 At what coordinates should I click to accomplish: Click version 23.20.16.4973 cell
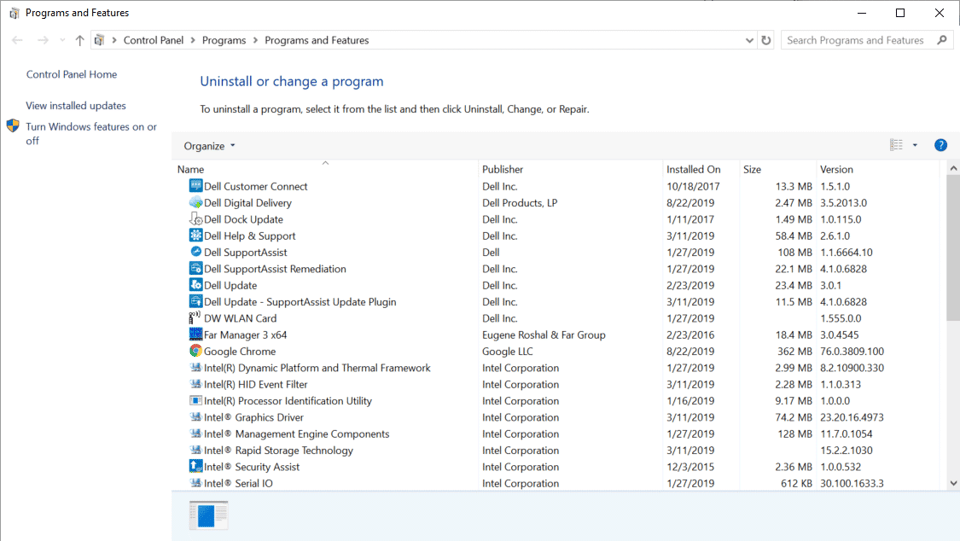click(852, 417)
